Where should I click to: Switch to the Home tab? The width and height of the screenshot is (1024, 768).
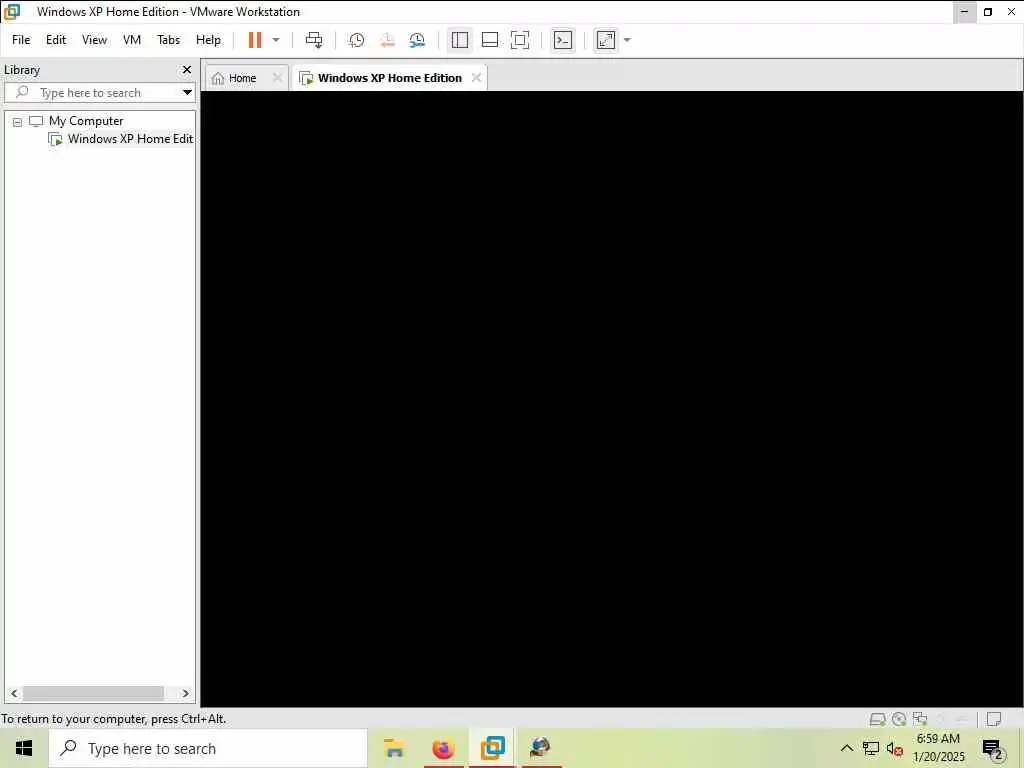point(242,78)
